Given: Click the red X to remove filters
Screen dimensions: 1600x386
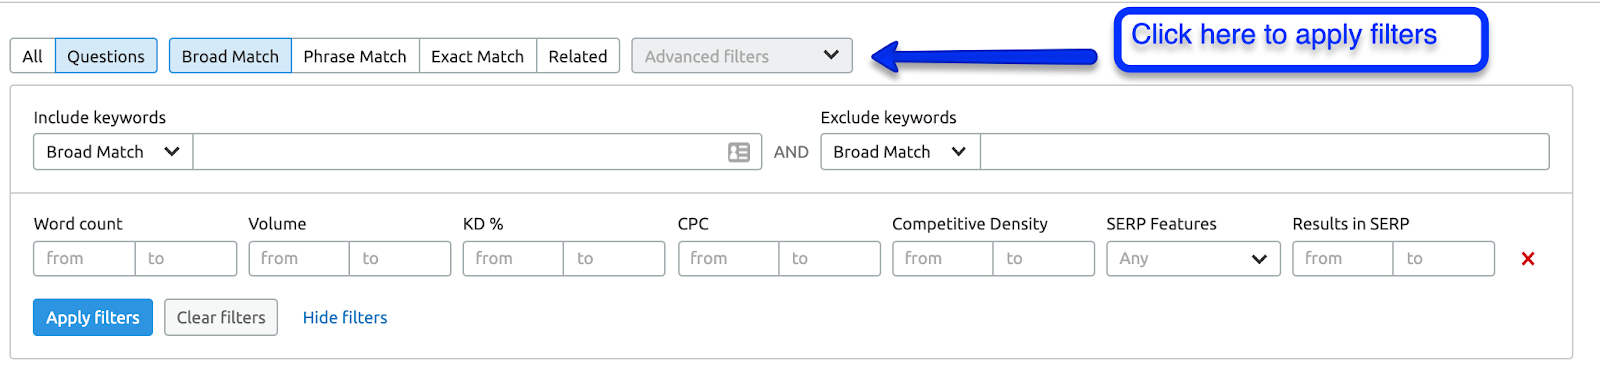Looking at the screenshot, I should [1528, 259].
